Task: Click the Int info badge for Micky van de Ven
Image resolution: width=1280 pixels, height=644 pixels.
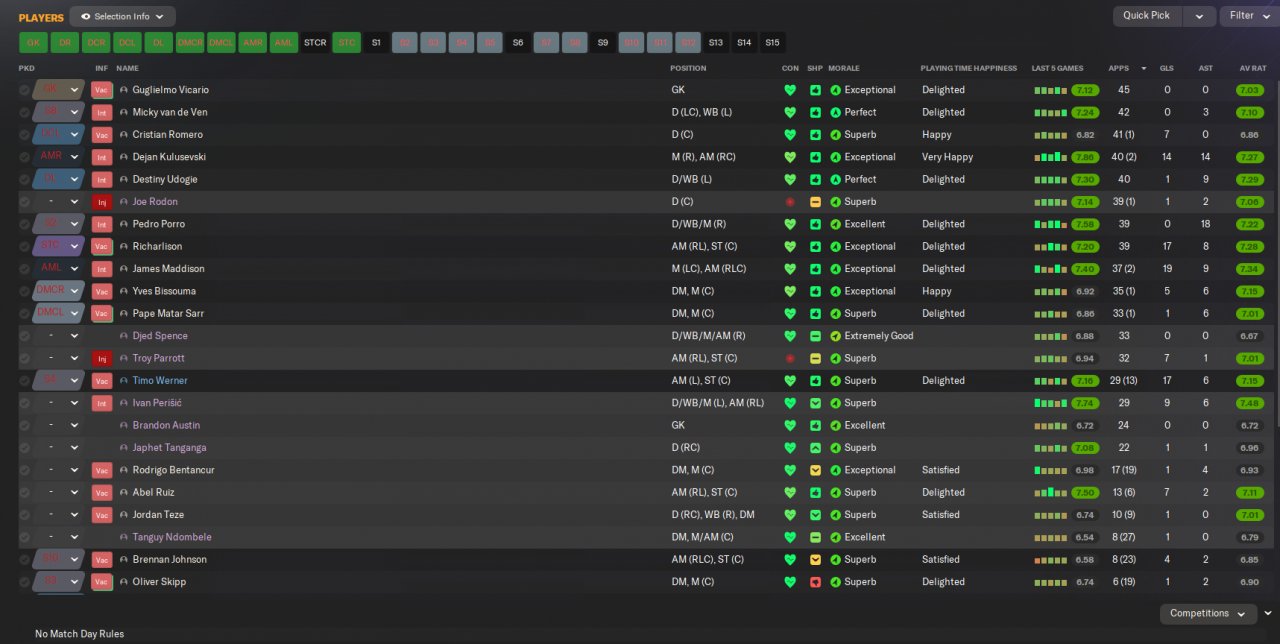Action: click(101, 112)
